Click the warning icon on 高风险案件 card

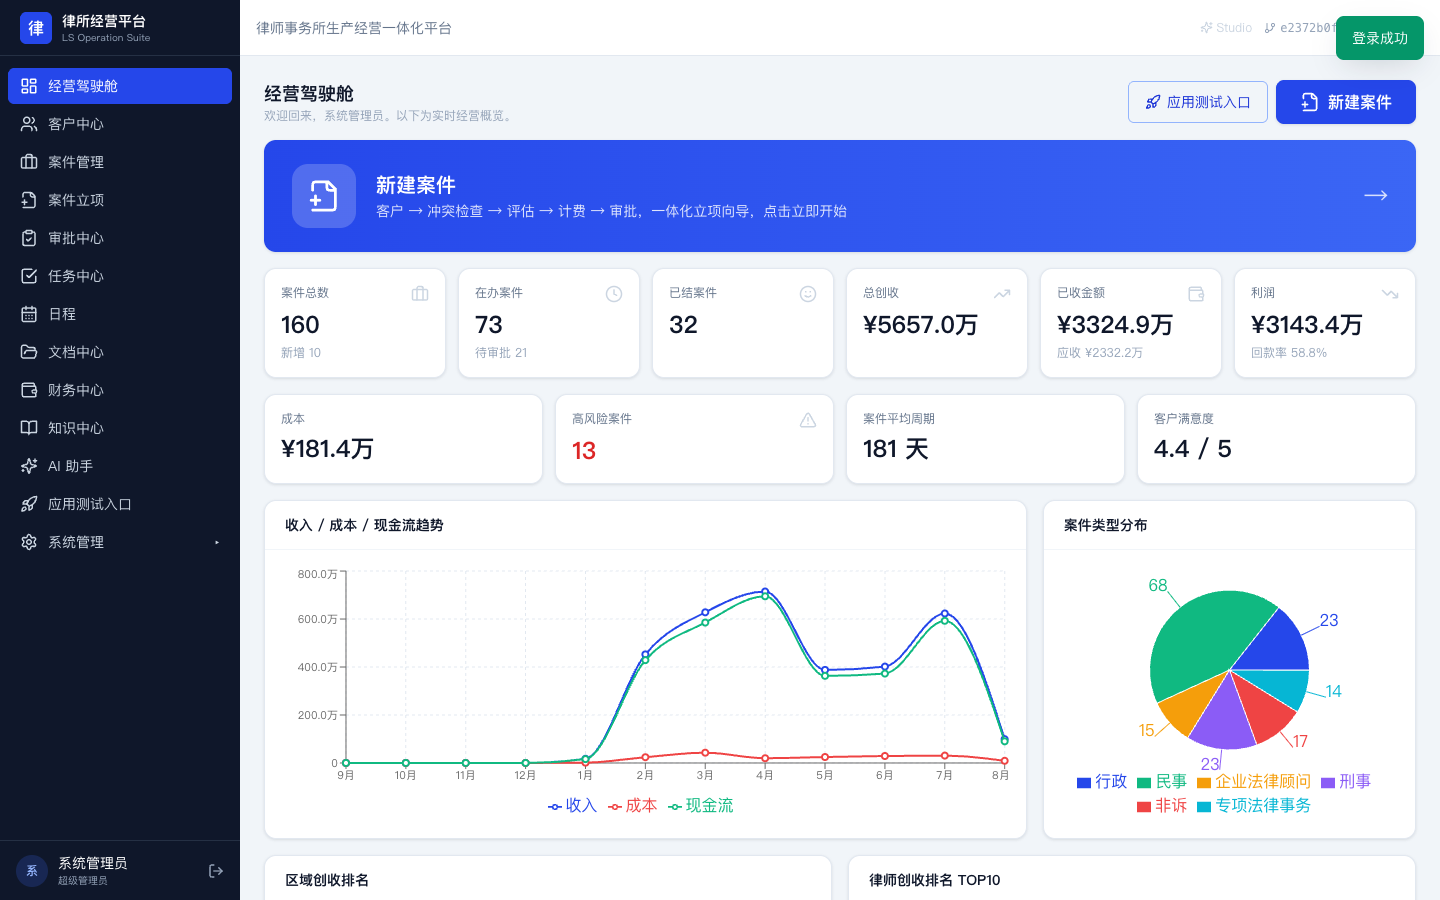click(808, 420)
